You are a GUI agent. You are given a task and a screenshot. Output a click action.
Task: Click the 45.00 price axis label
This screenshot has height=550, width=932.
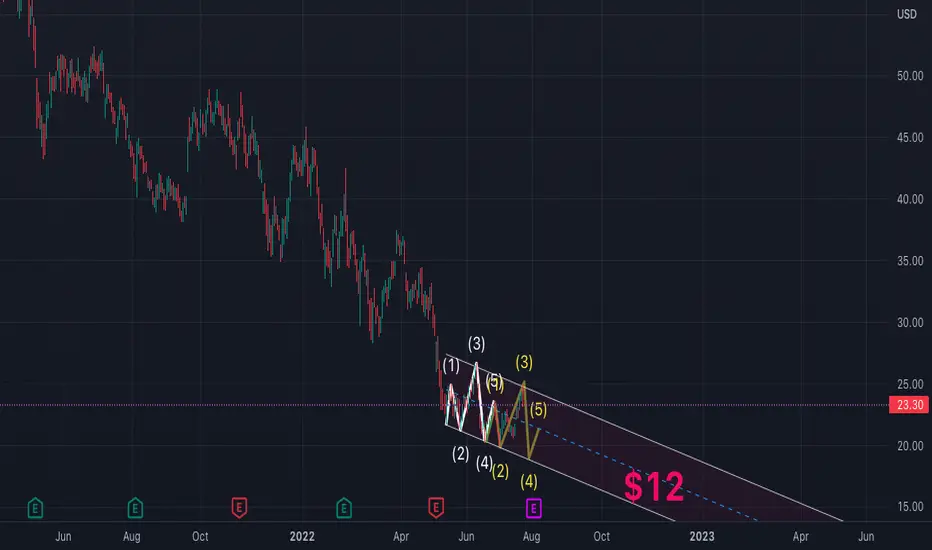909,138
